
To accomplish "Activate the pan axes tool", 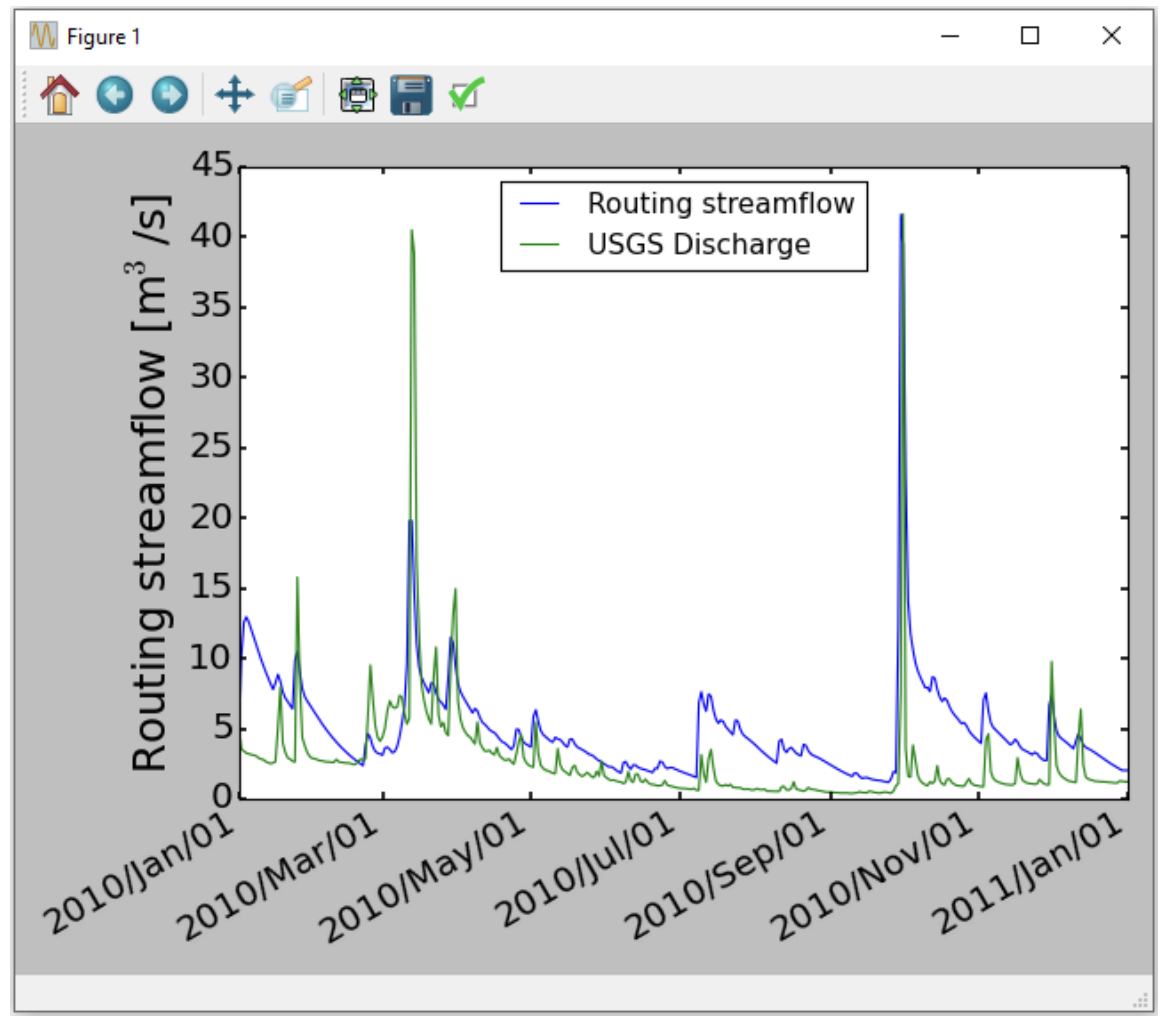I will coord(235,95).
